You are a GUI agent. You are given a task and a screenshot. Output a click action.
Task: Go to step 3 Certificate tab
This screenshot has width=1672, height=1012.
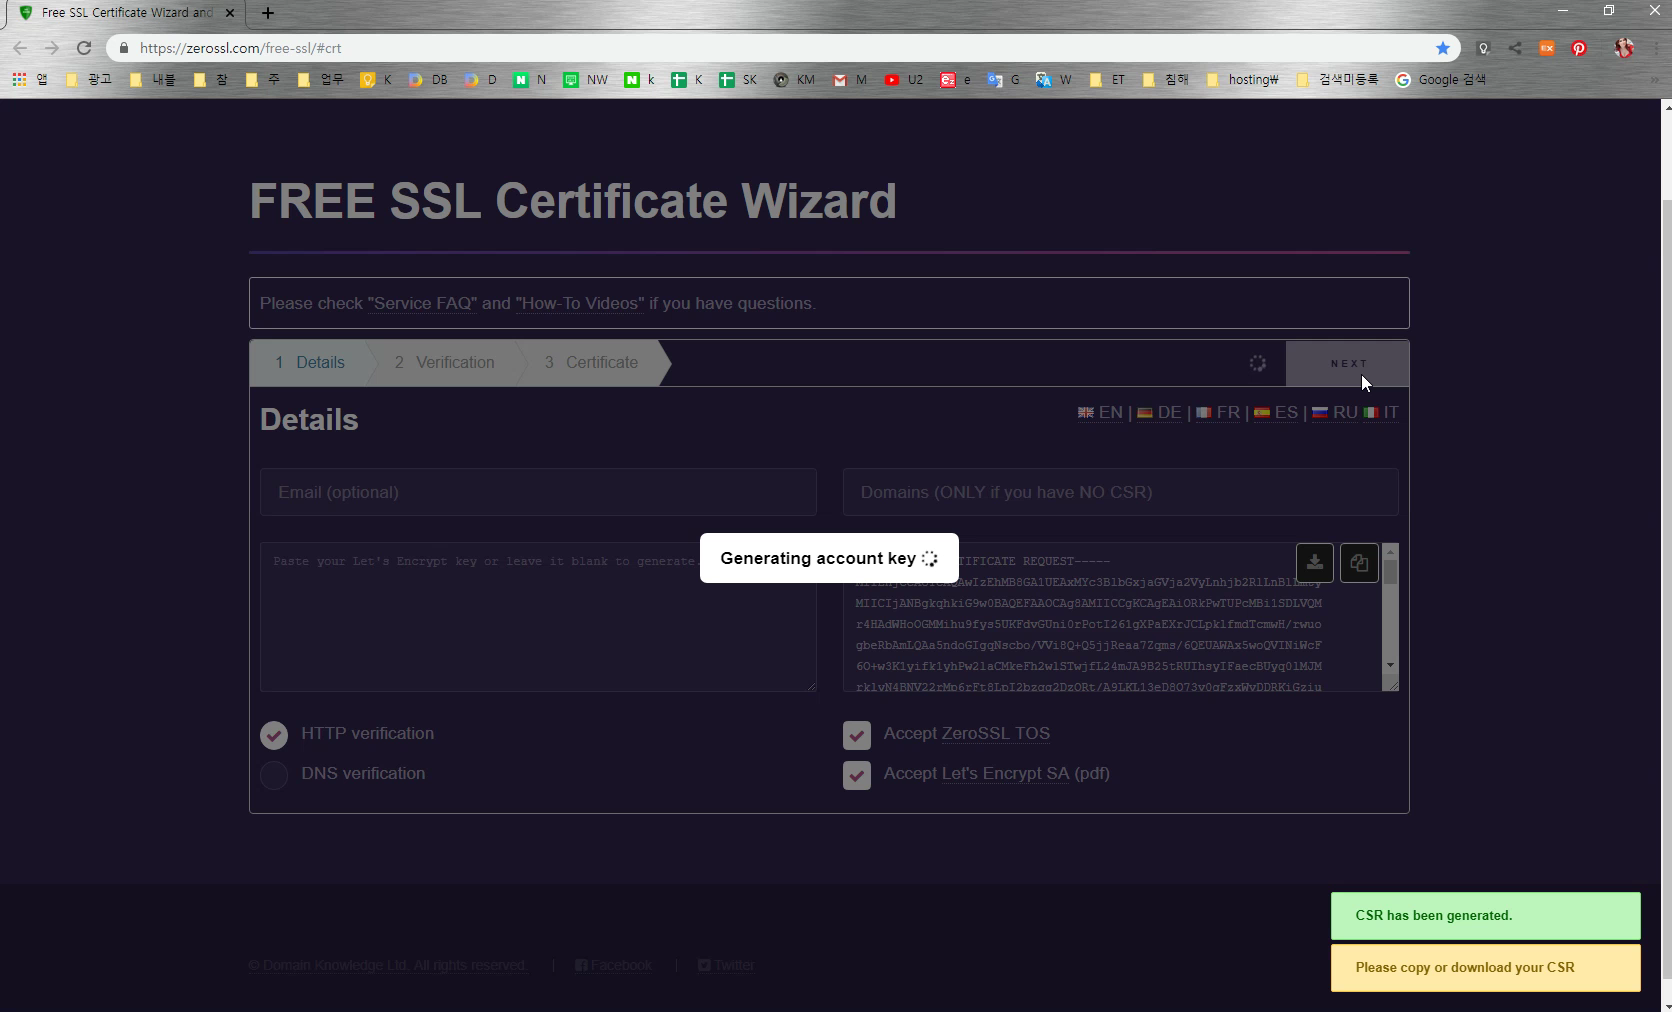click(x=591, y=362)
